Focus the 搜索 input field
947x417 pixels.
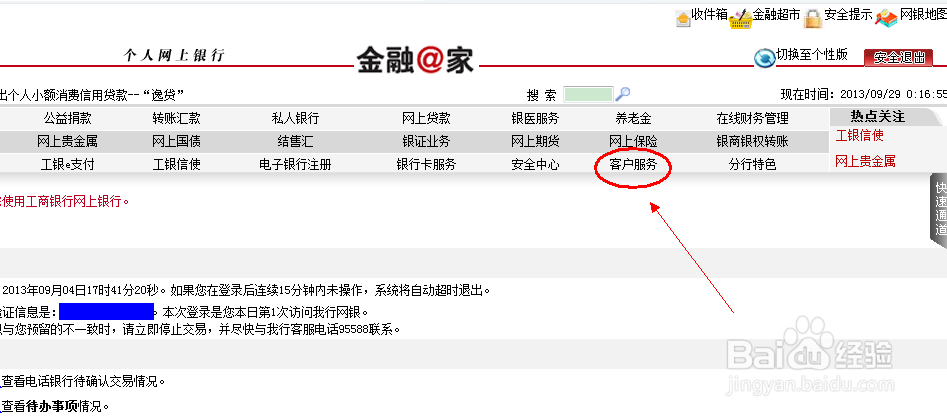(x=588, y=94)
